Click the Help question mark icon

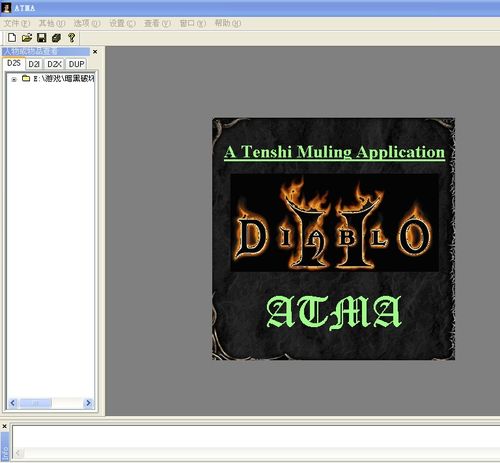pos(71,37)
